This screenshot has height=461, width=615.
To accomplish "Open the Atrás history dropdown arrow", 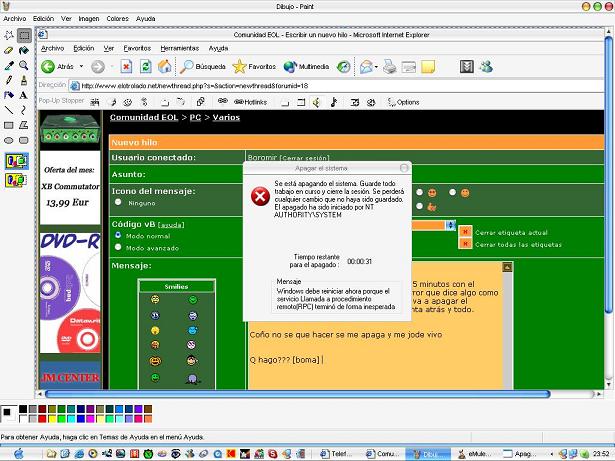I will [82, 66].
